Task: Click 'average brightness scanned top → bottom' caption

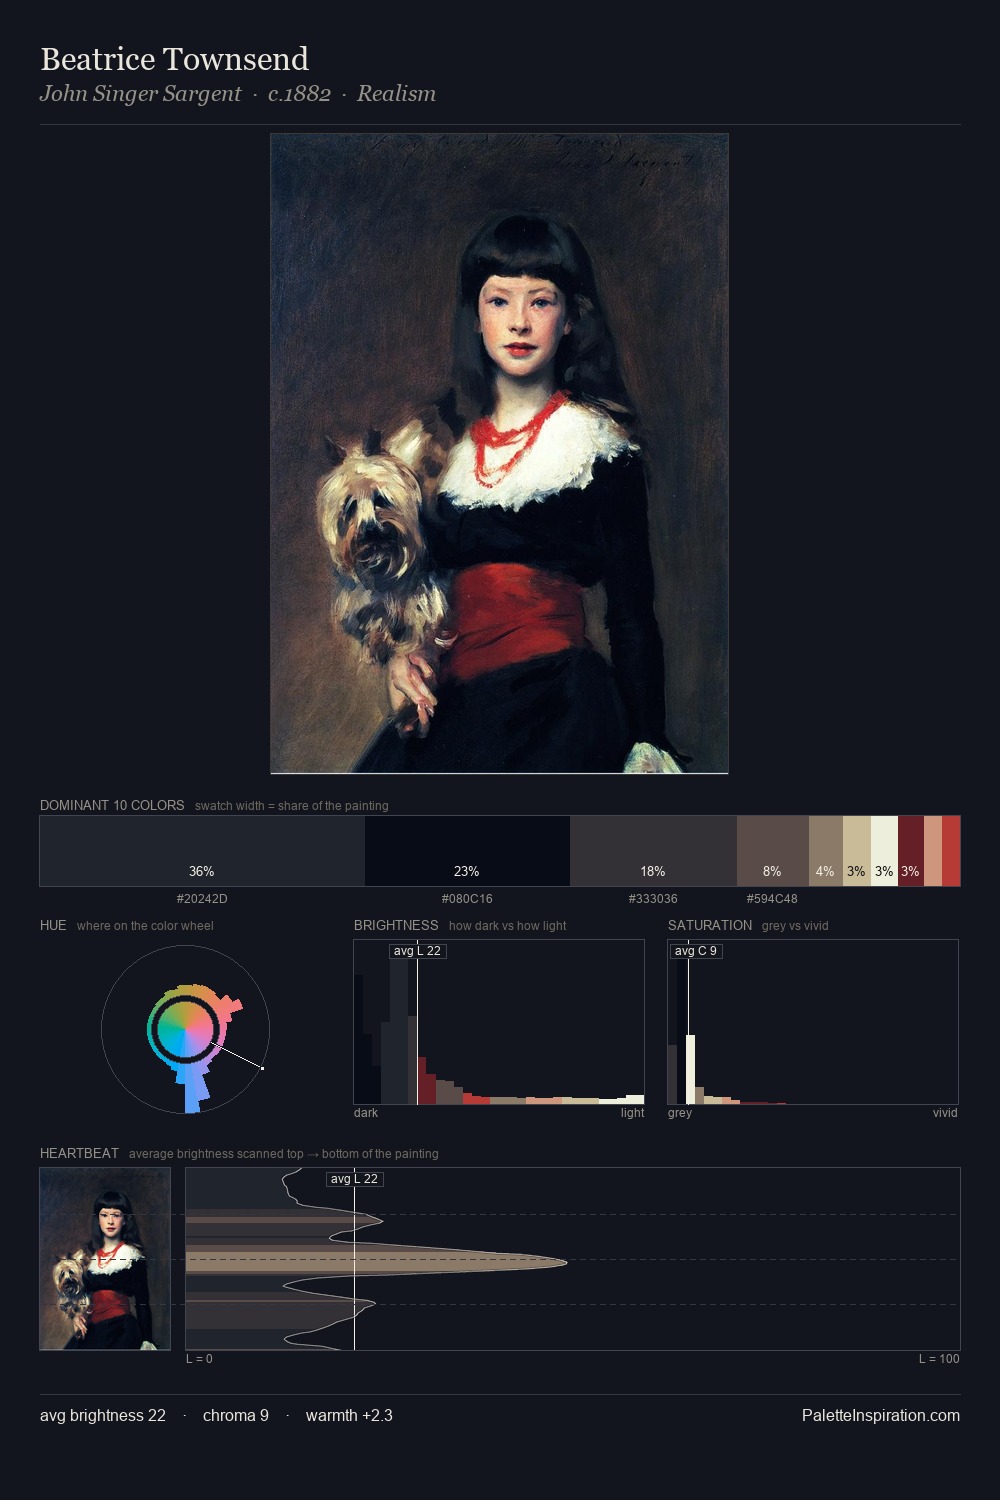Action: (x=283, y=1154)
